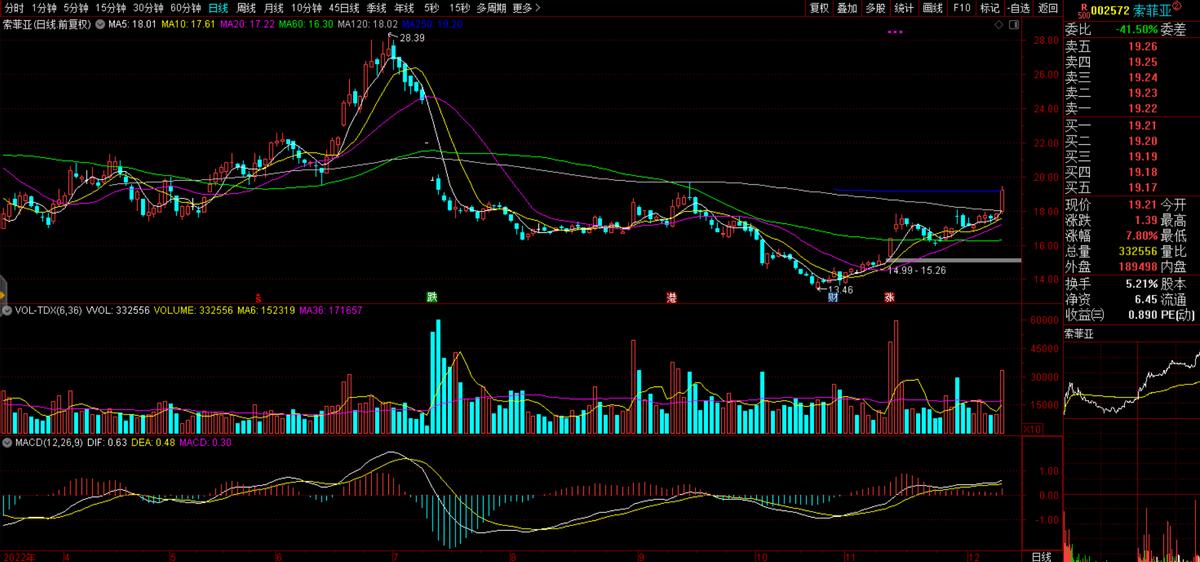Open the MACD indicator dropdown arrow
Screen dimensions: 1200x562
7,441
